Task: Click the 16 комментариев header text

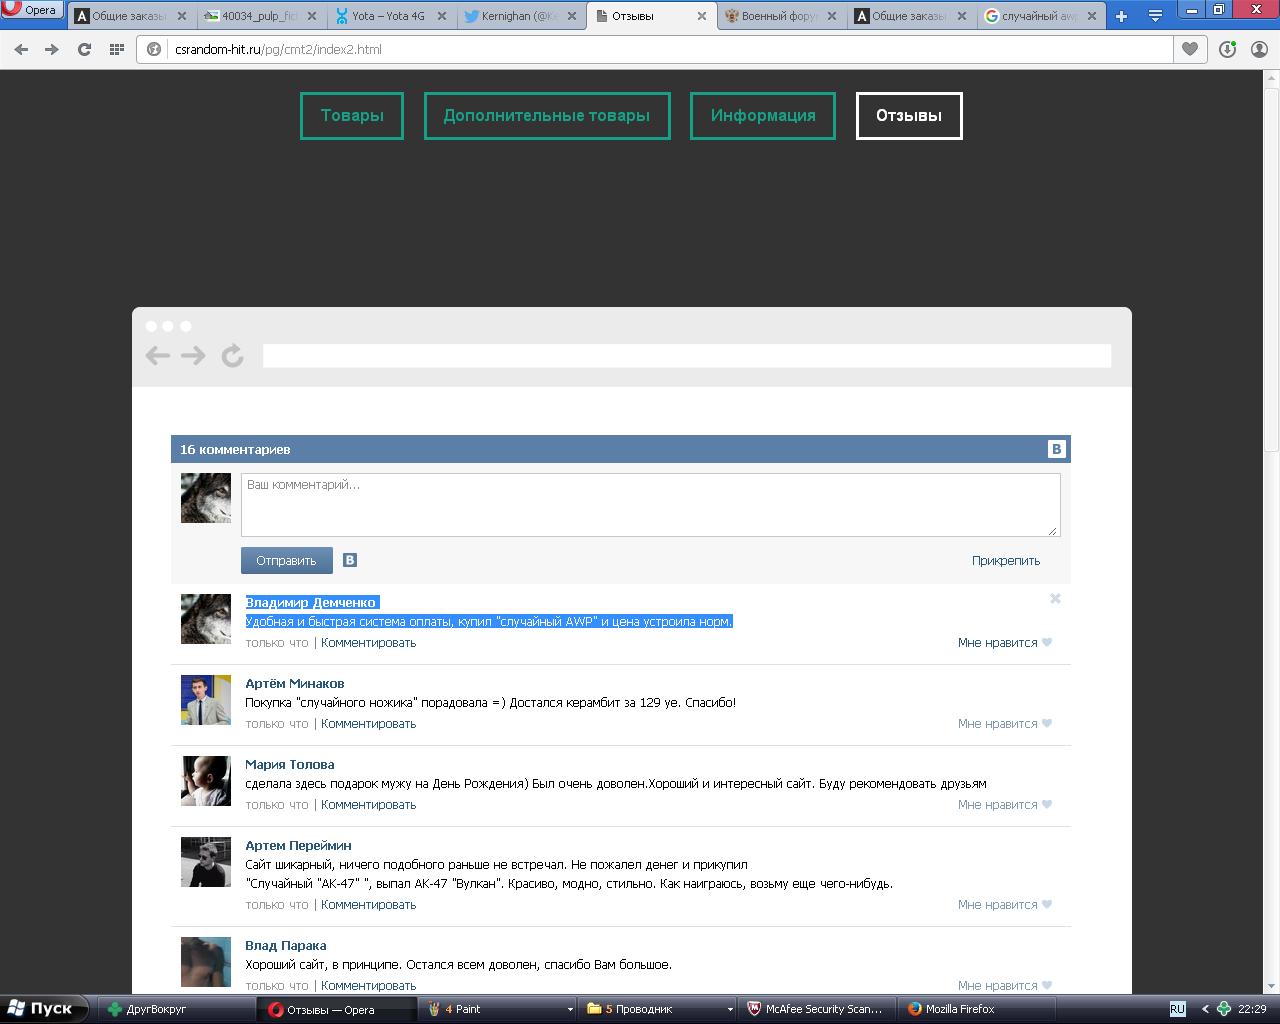Action: [x=235, y=450]
